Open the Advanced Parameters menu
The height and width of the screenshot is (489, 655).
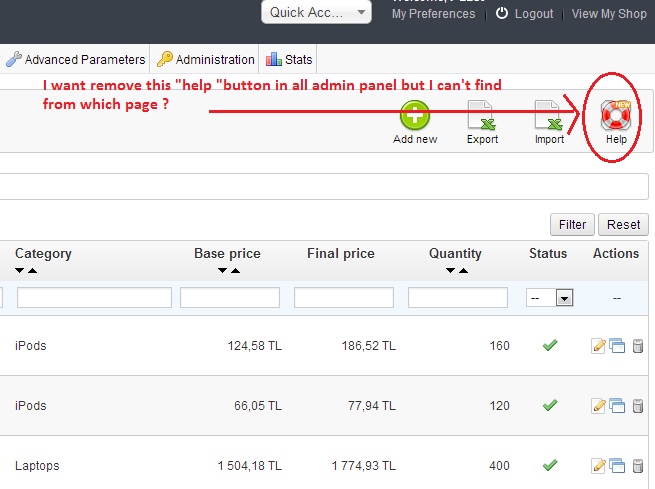(x=75, y=59)
